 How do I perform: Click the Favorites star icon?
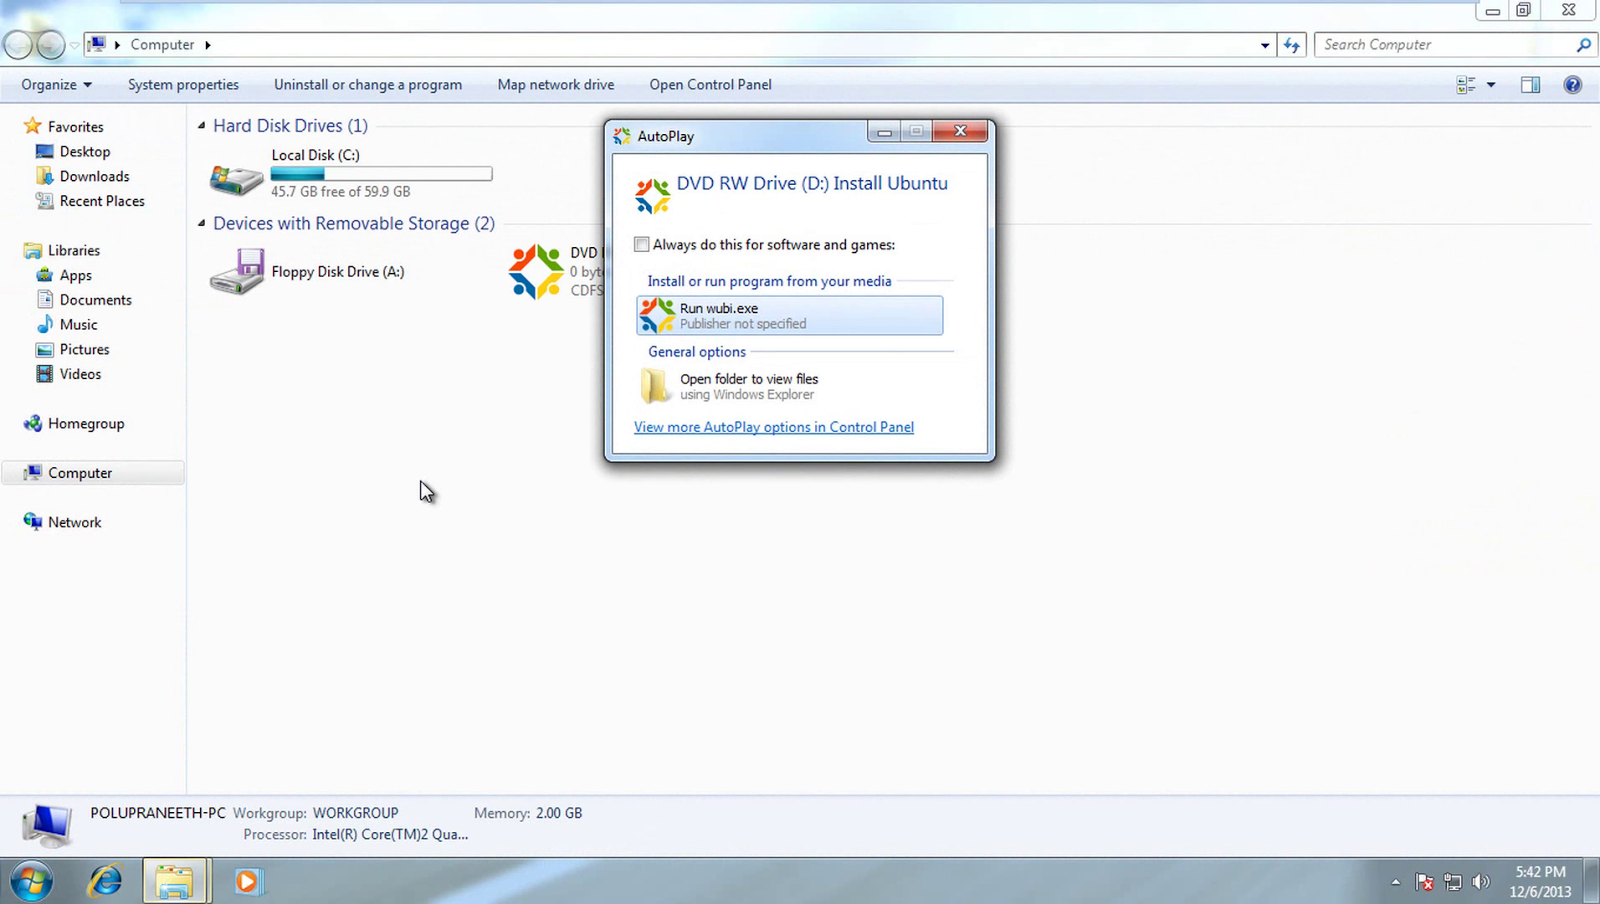click(x=32, y=126)
